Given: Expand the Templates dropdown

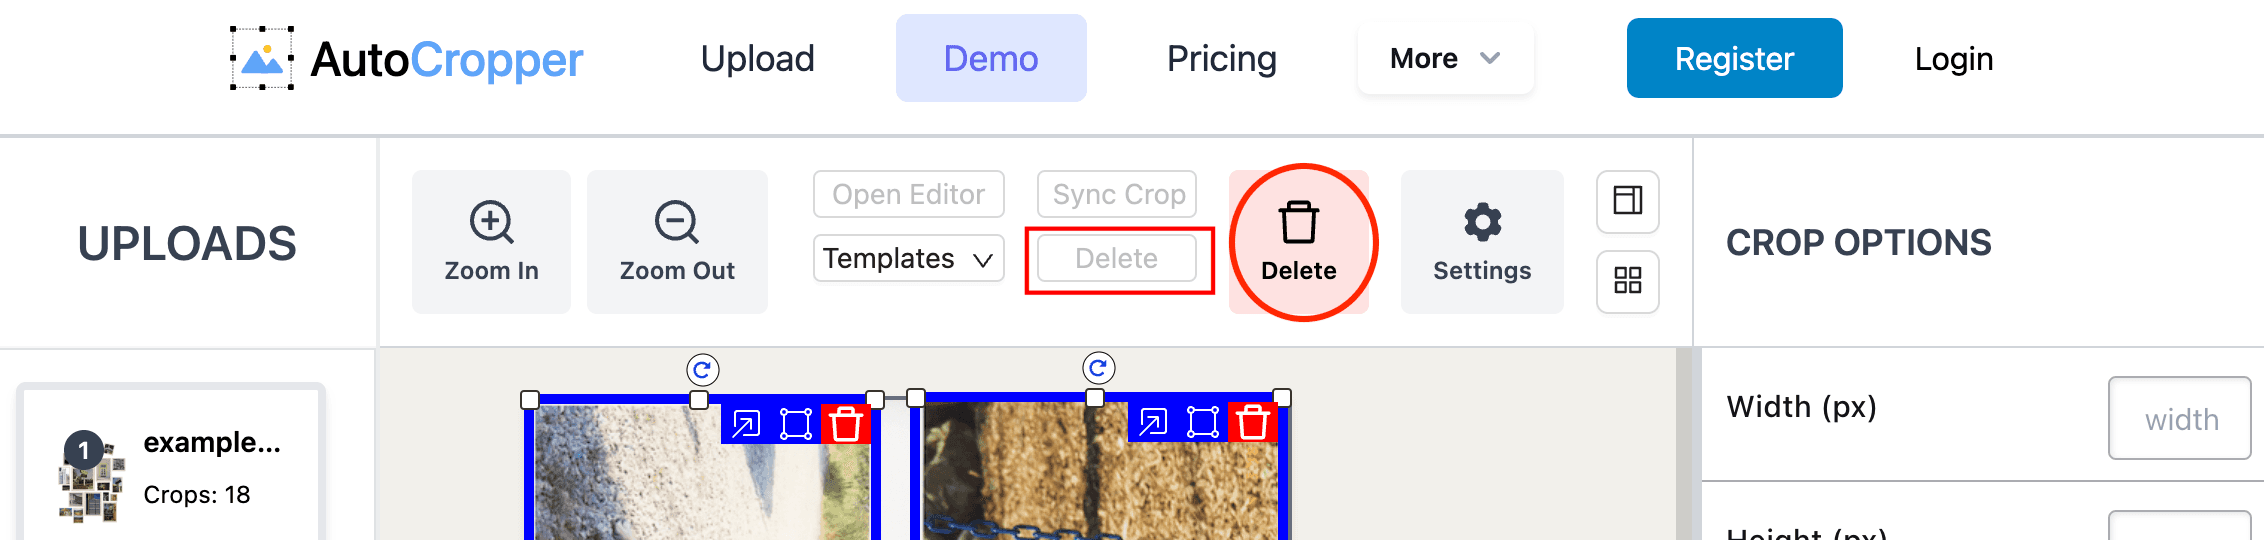Looking at the screenshot, I should [x=908, y=258].
